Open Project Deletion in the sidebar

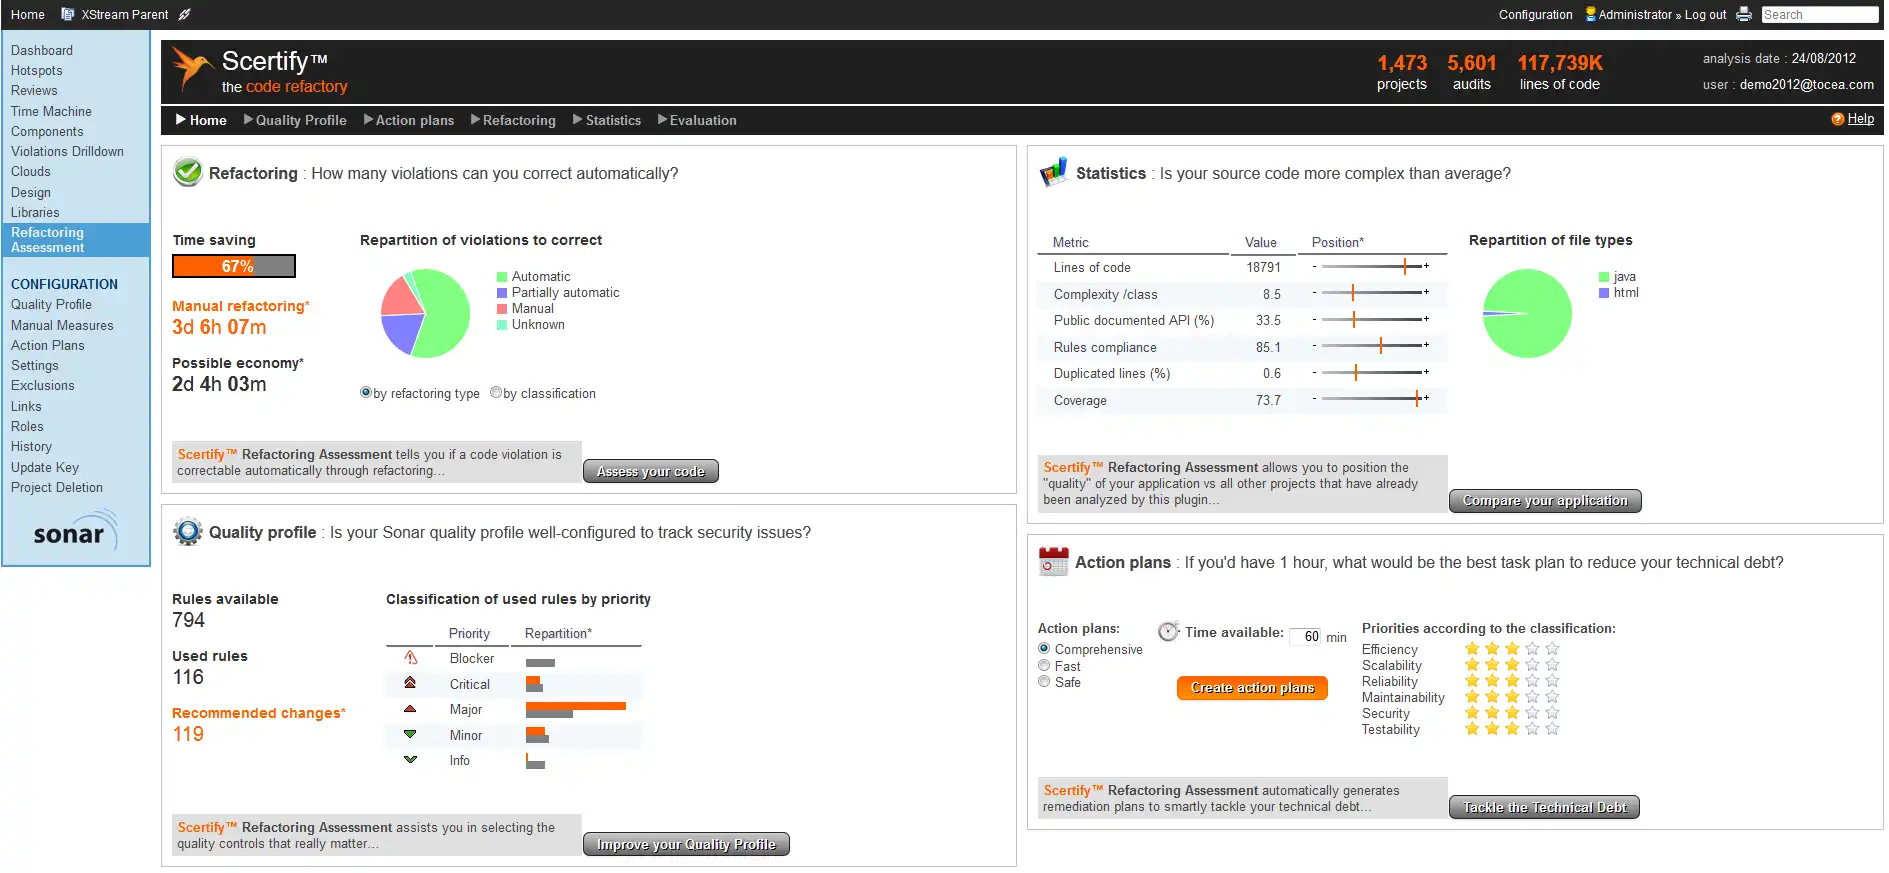coord(57,487)
